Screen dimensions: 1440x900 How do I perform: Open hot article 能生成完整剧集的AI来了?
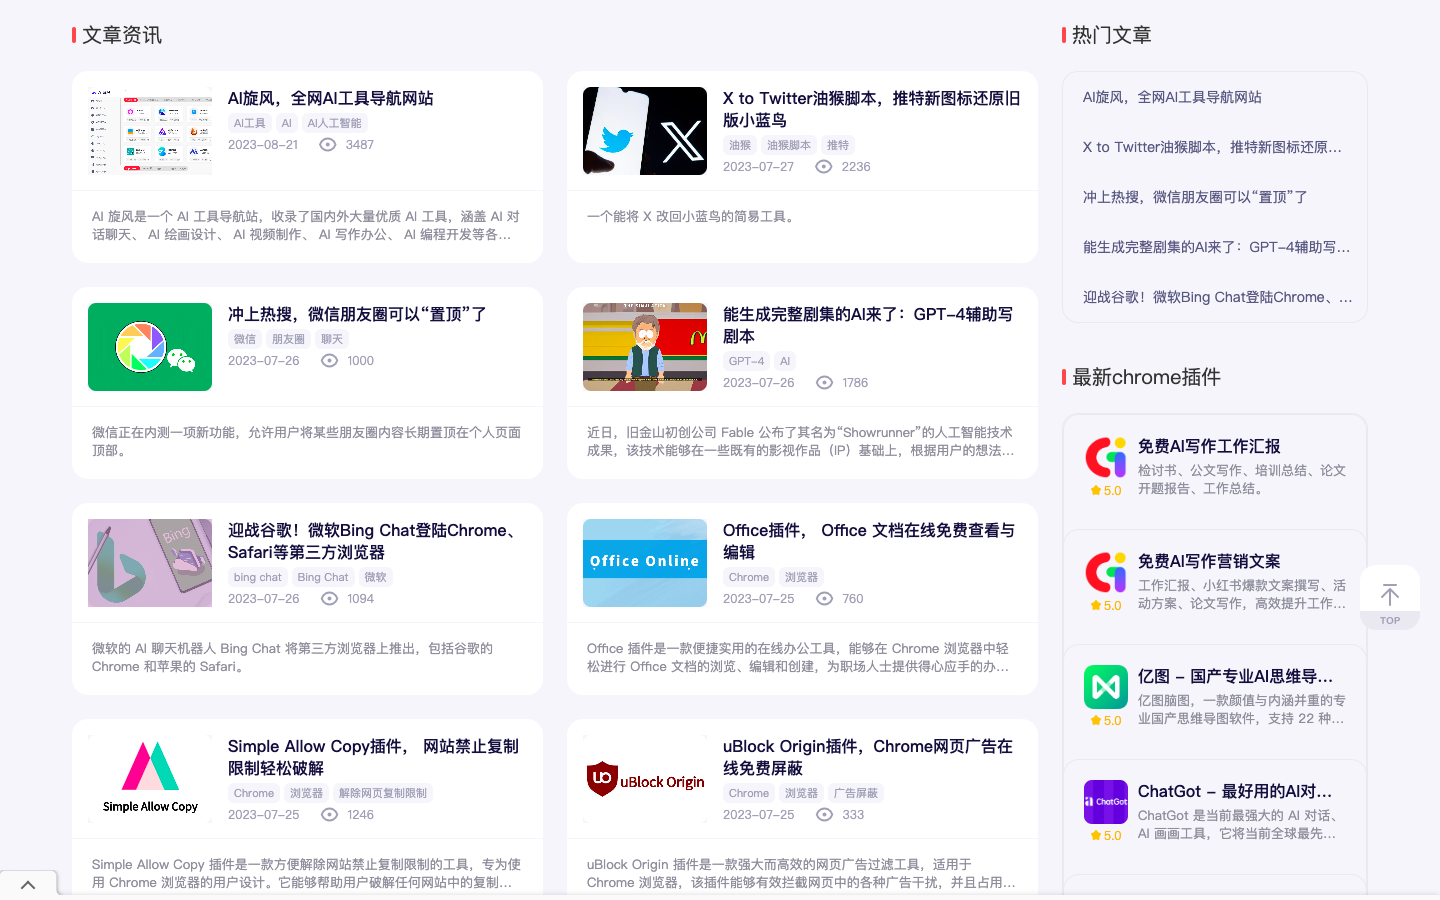point(1216,247)
